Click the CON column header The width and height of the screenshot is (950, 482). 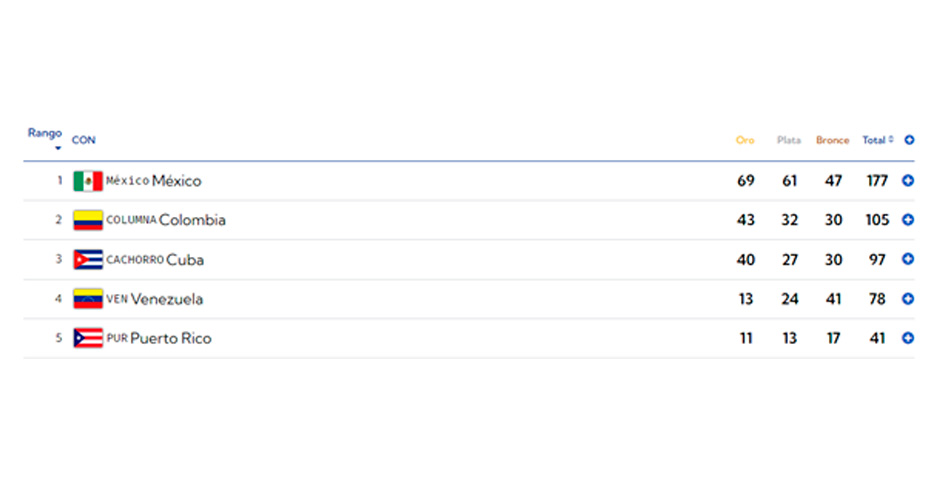pyautogui.click(x=84, y=140)
